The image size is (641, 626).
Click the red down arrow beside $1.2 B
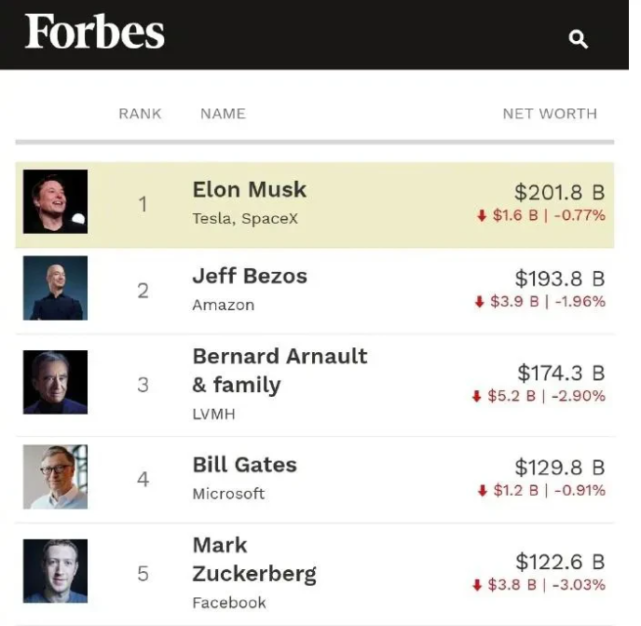point(482,491)
